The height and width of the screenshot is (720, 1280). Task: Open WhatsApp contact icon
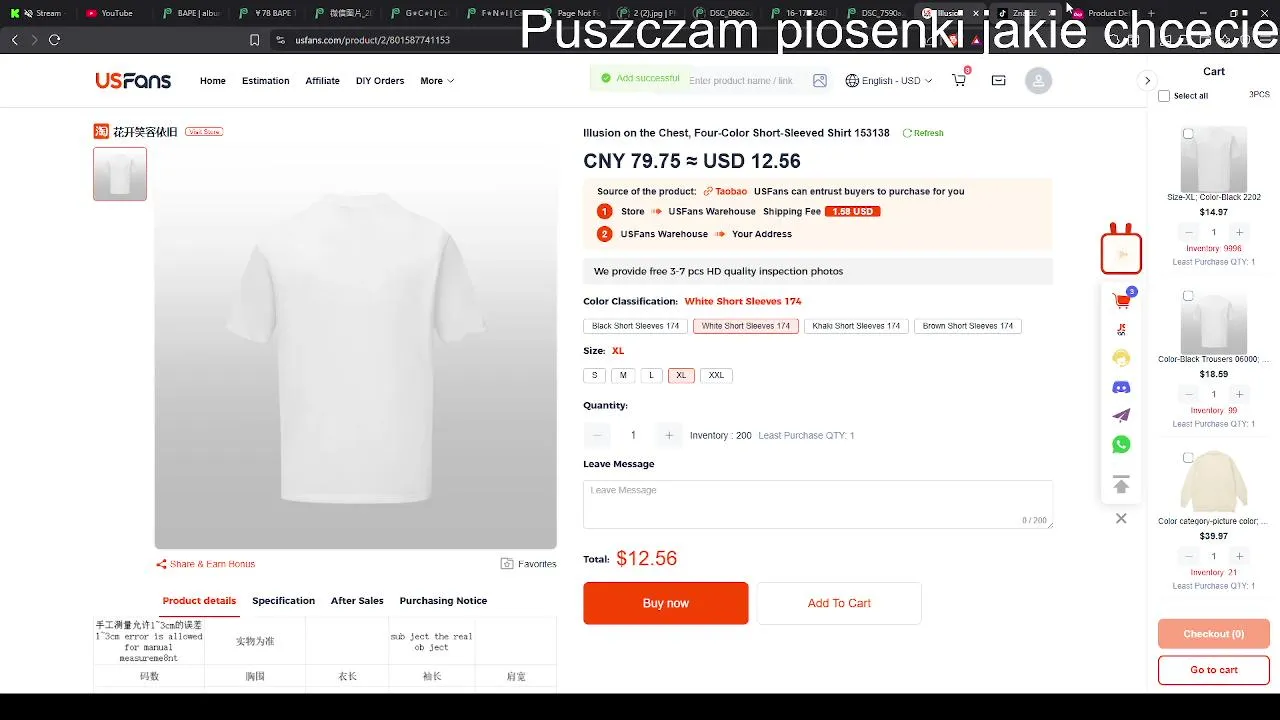pos(1121,444)
